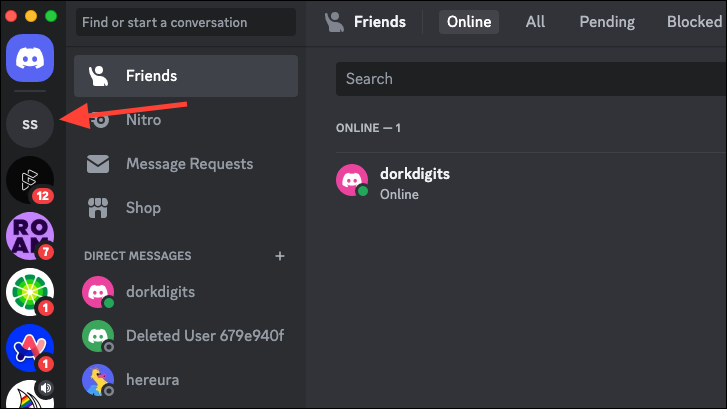Open Nitro page
This screenshot has height=409, width=727.
[186, 120]
